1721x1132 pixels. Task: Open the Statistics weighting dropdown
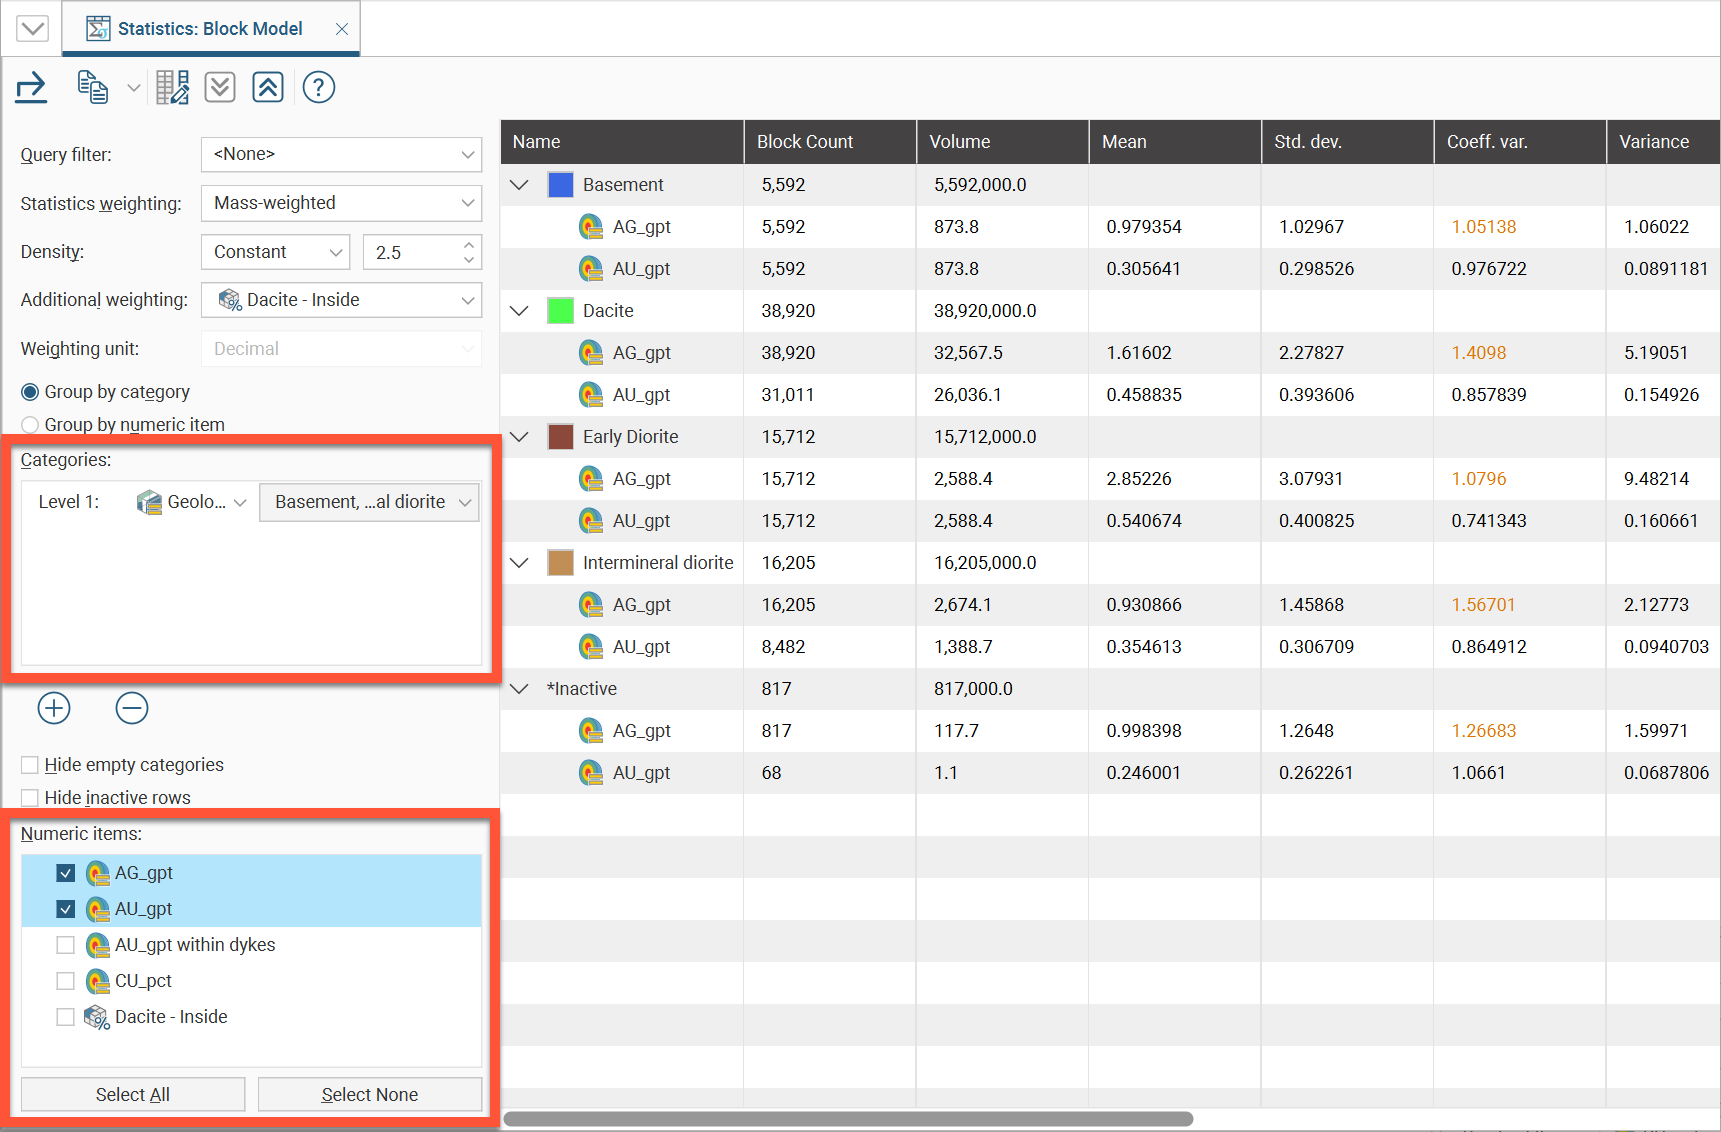341,203
